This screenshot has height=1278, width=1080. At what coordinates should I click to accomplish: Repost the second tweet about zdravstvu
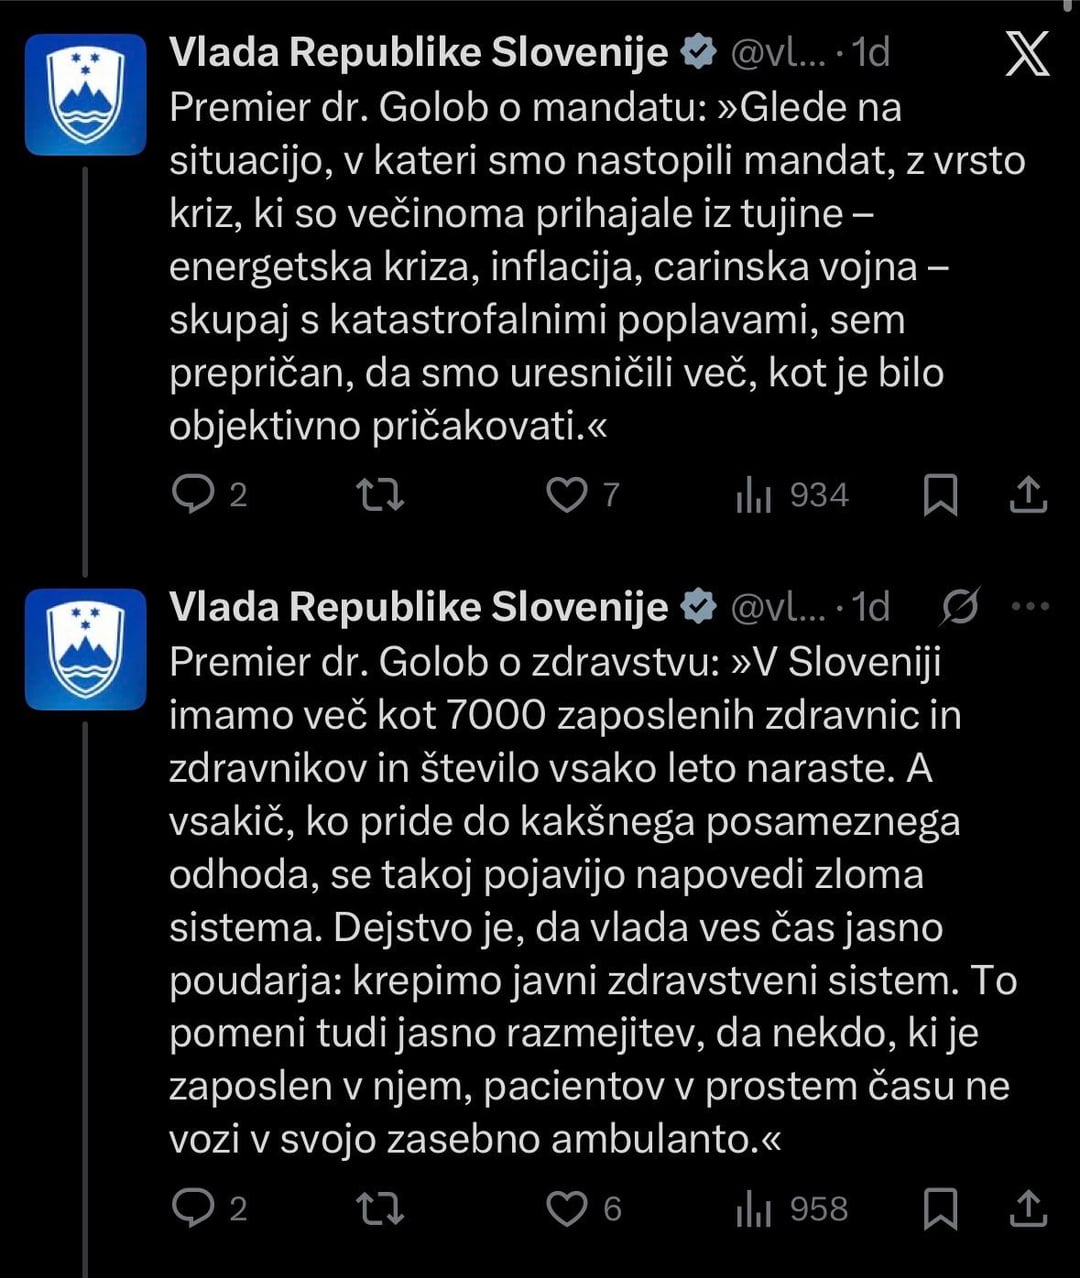click(x=381, y=1208)
